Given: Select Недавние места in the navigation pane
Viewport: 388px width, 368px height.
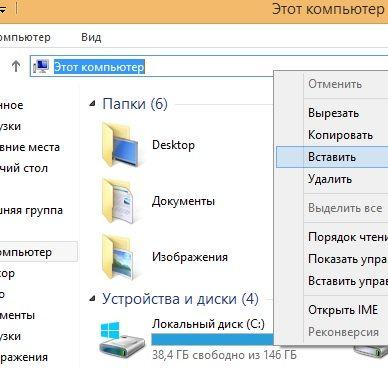Looking at the screenshot, I should tap(30, 147).
